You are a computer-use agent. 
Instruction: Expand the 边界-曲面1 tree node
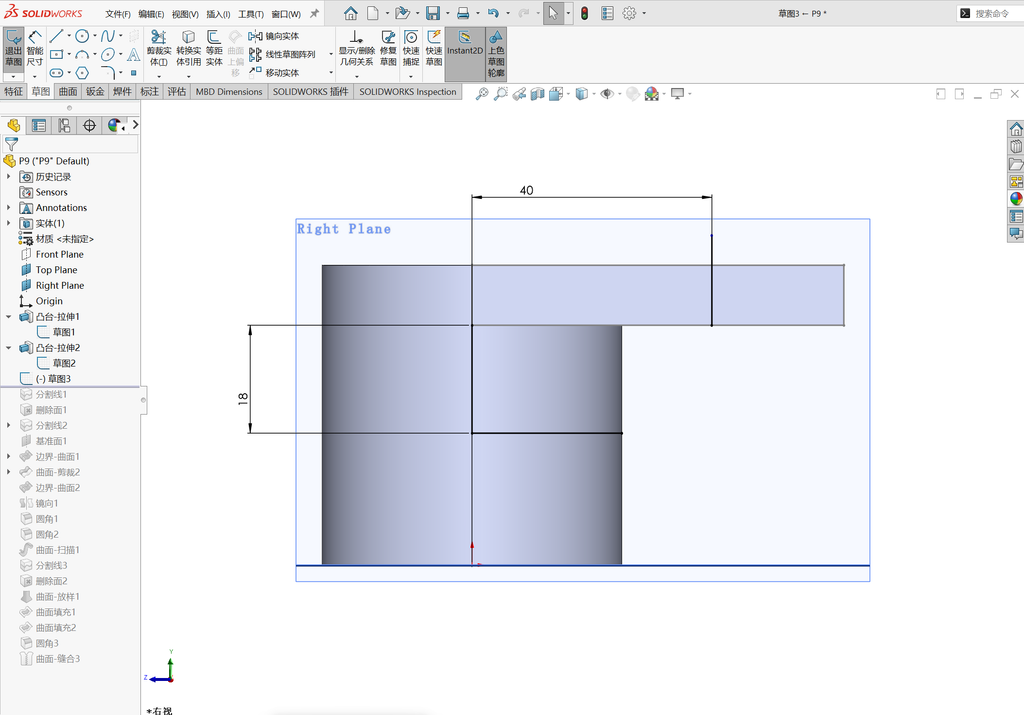8,456
